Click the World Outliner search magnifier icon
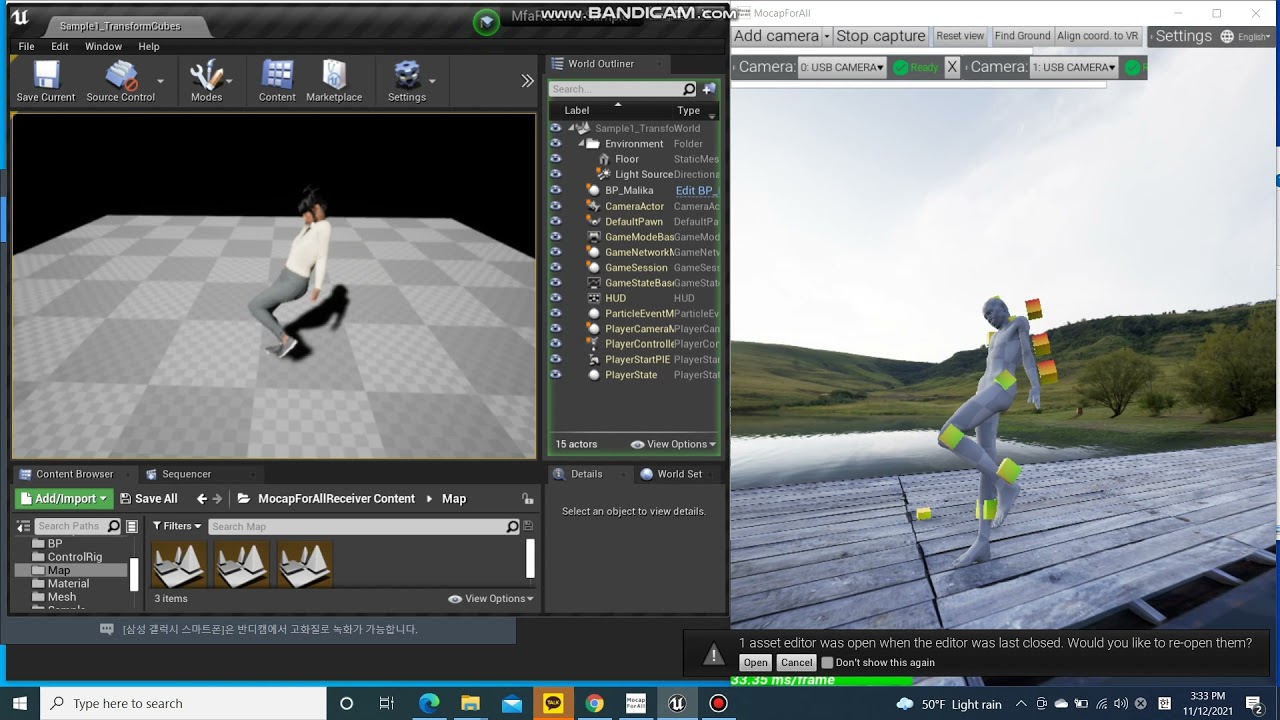This screenshot has width=1280, height=720. point(689,89)
